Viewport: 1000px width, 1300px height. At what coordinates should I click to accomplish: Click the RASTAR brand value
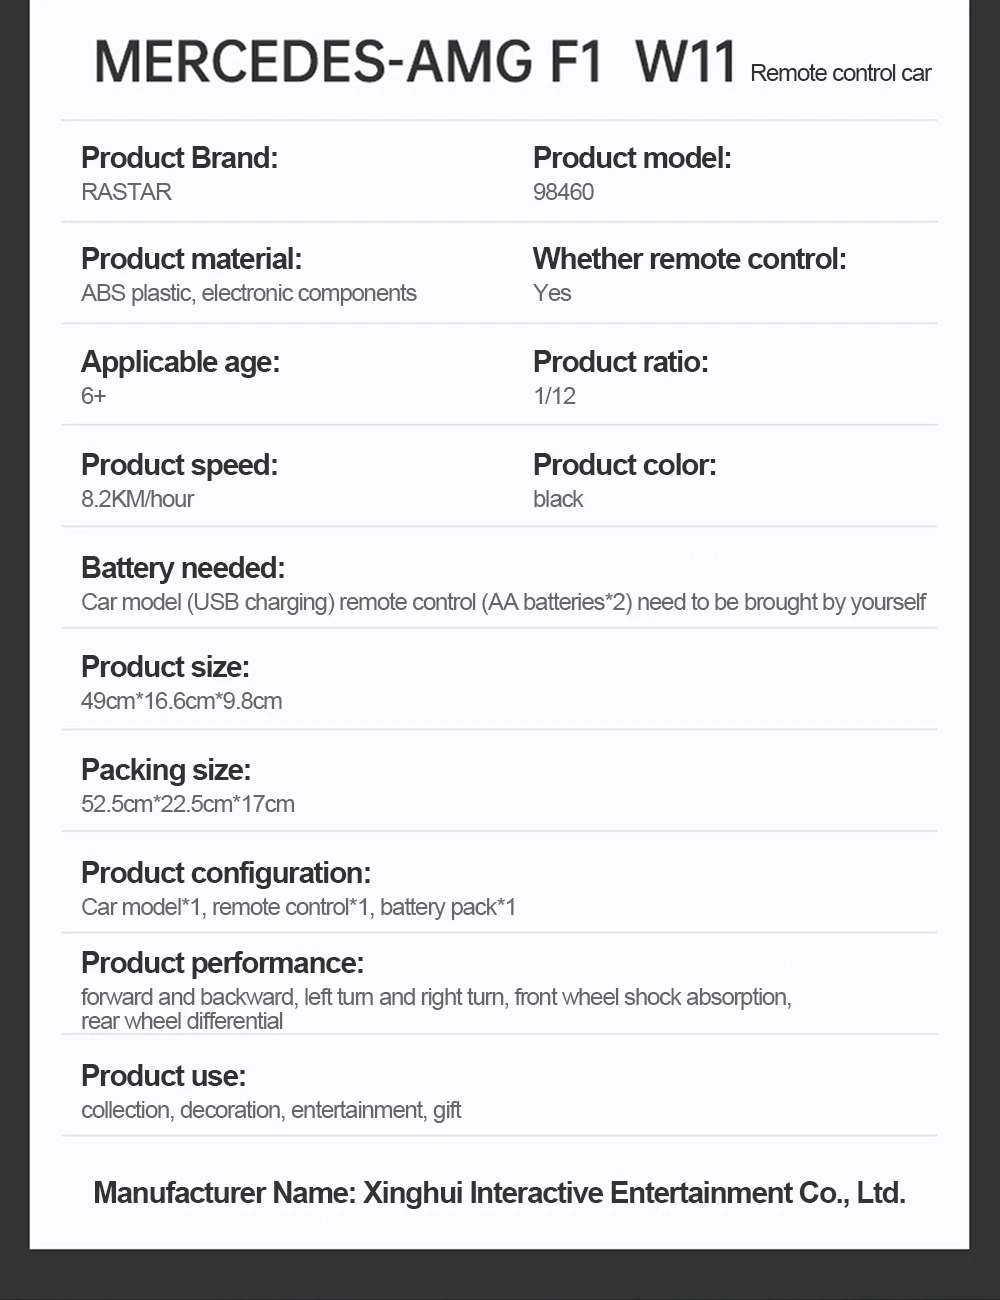126,192
